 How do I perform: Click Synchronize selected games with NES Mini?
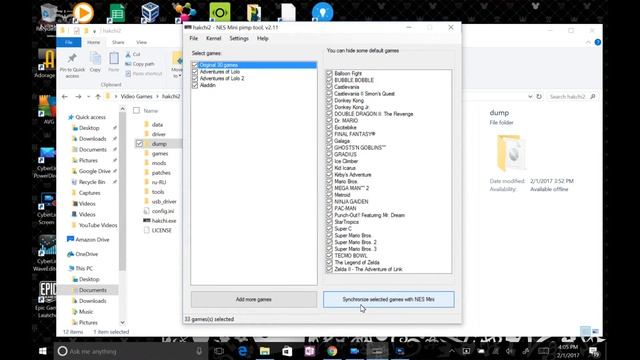pos(389,300)
